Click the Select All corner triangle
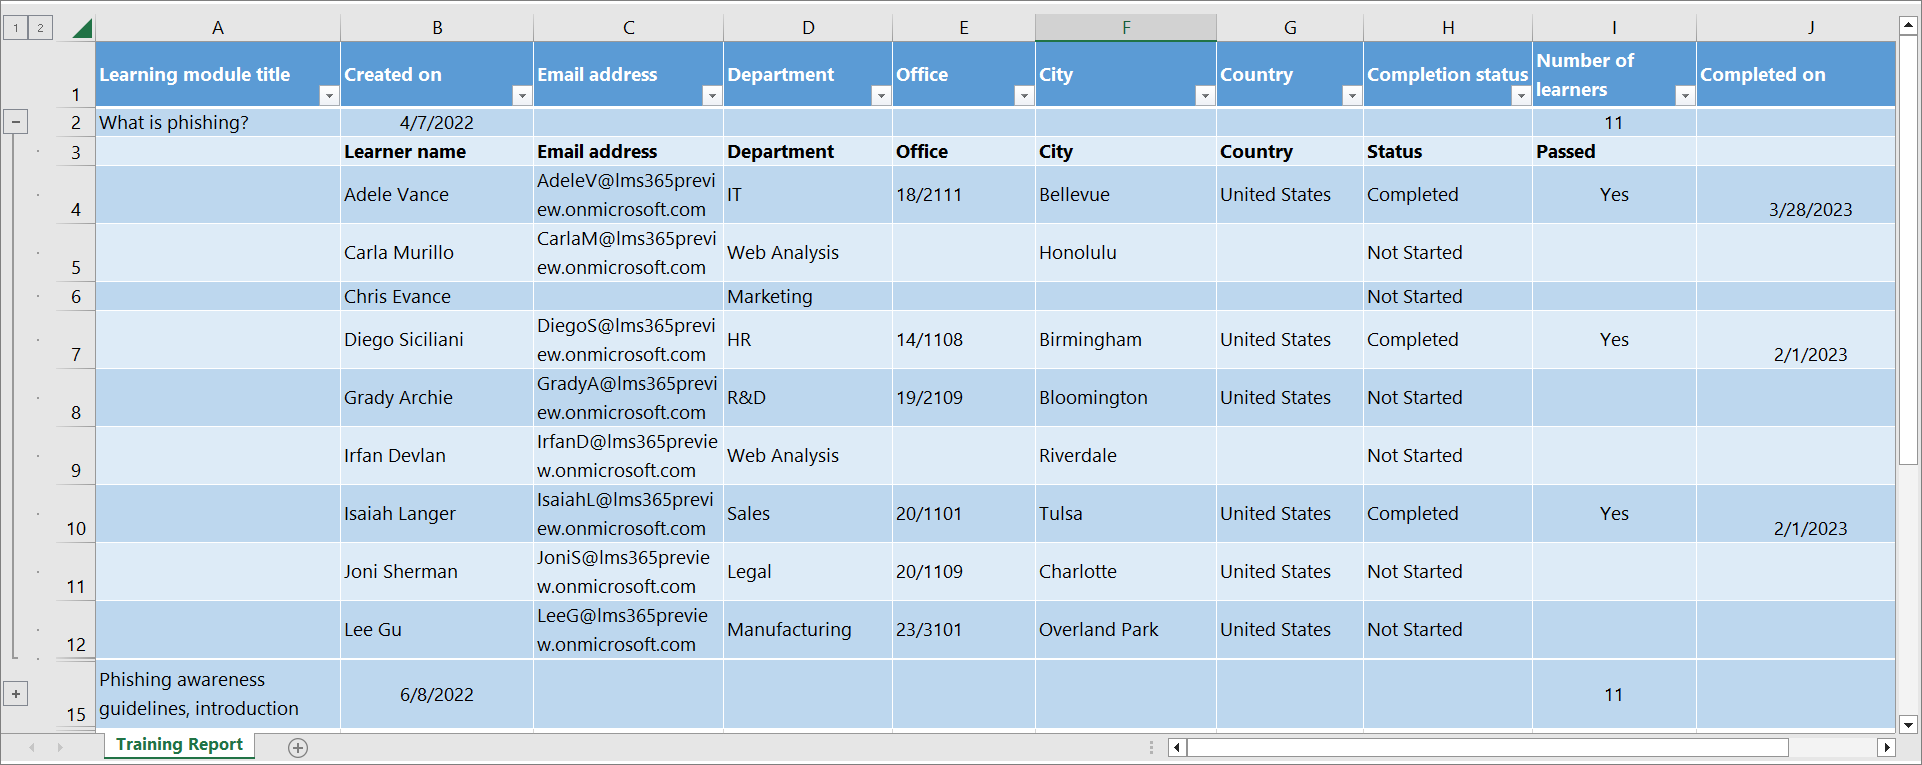1922x765 pixels. (82, 28)
